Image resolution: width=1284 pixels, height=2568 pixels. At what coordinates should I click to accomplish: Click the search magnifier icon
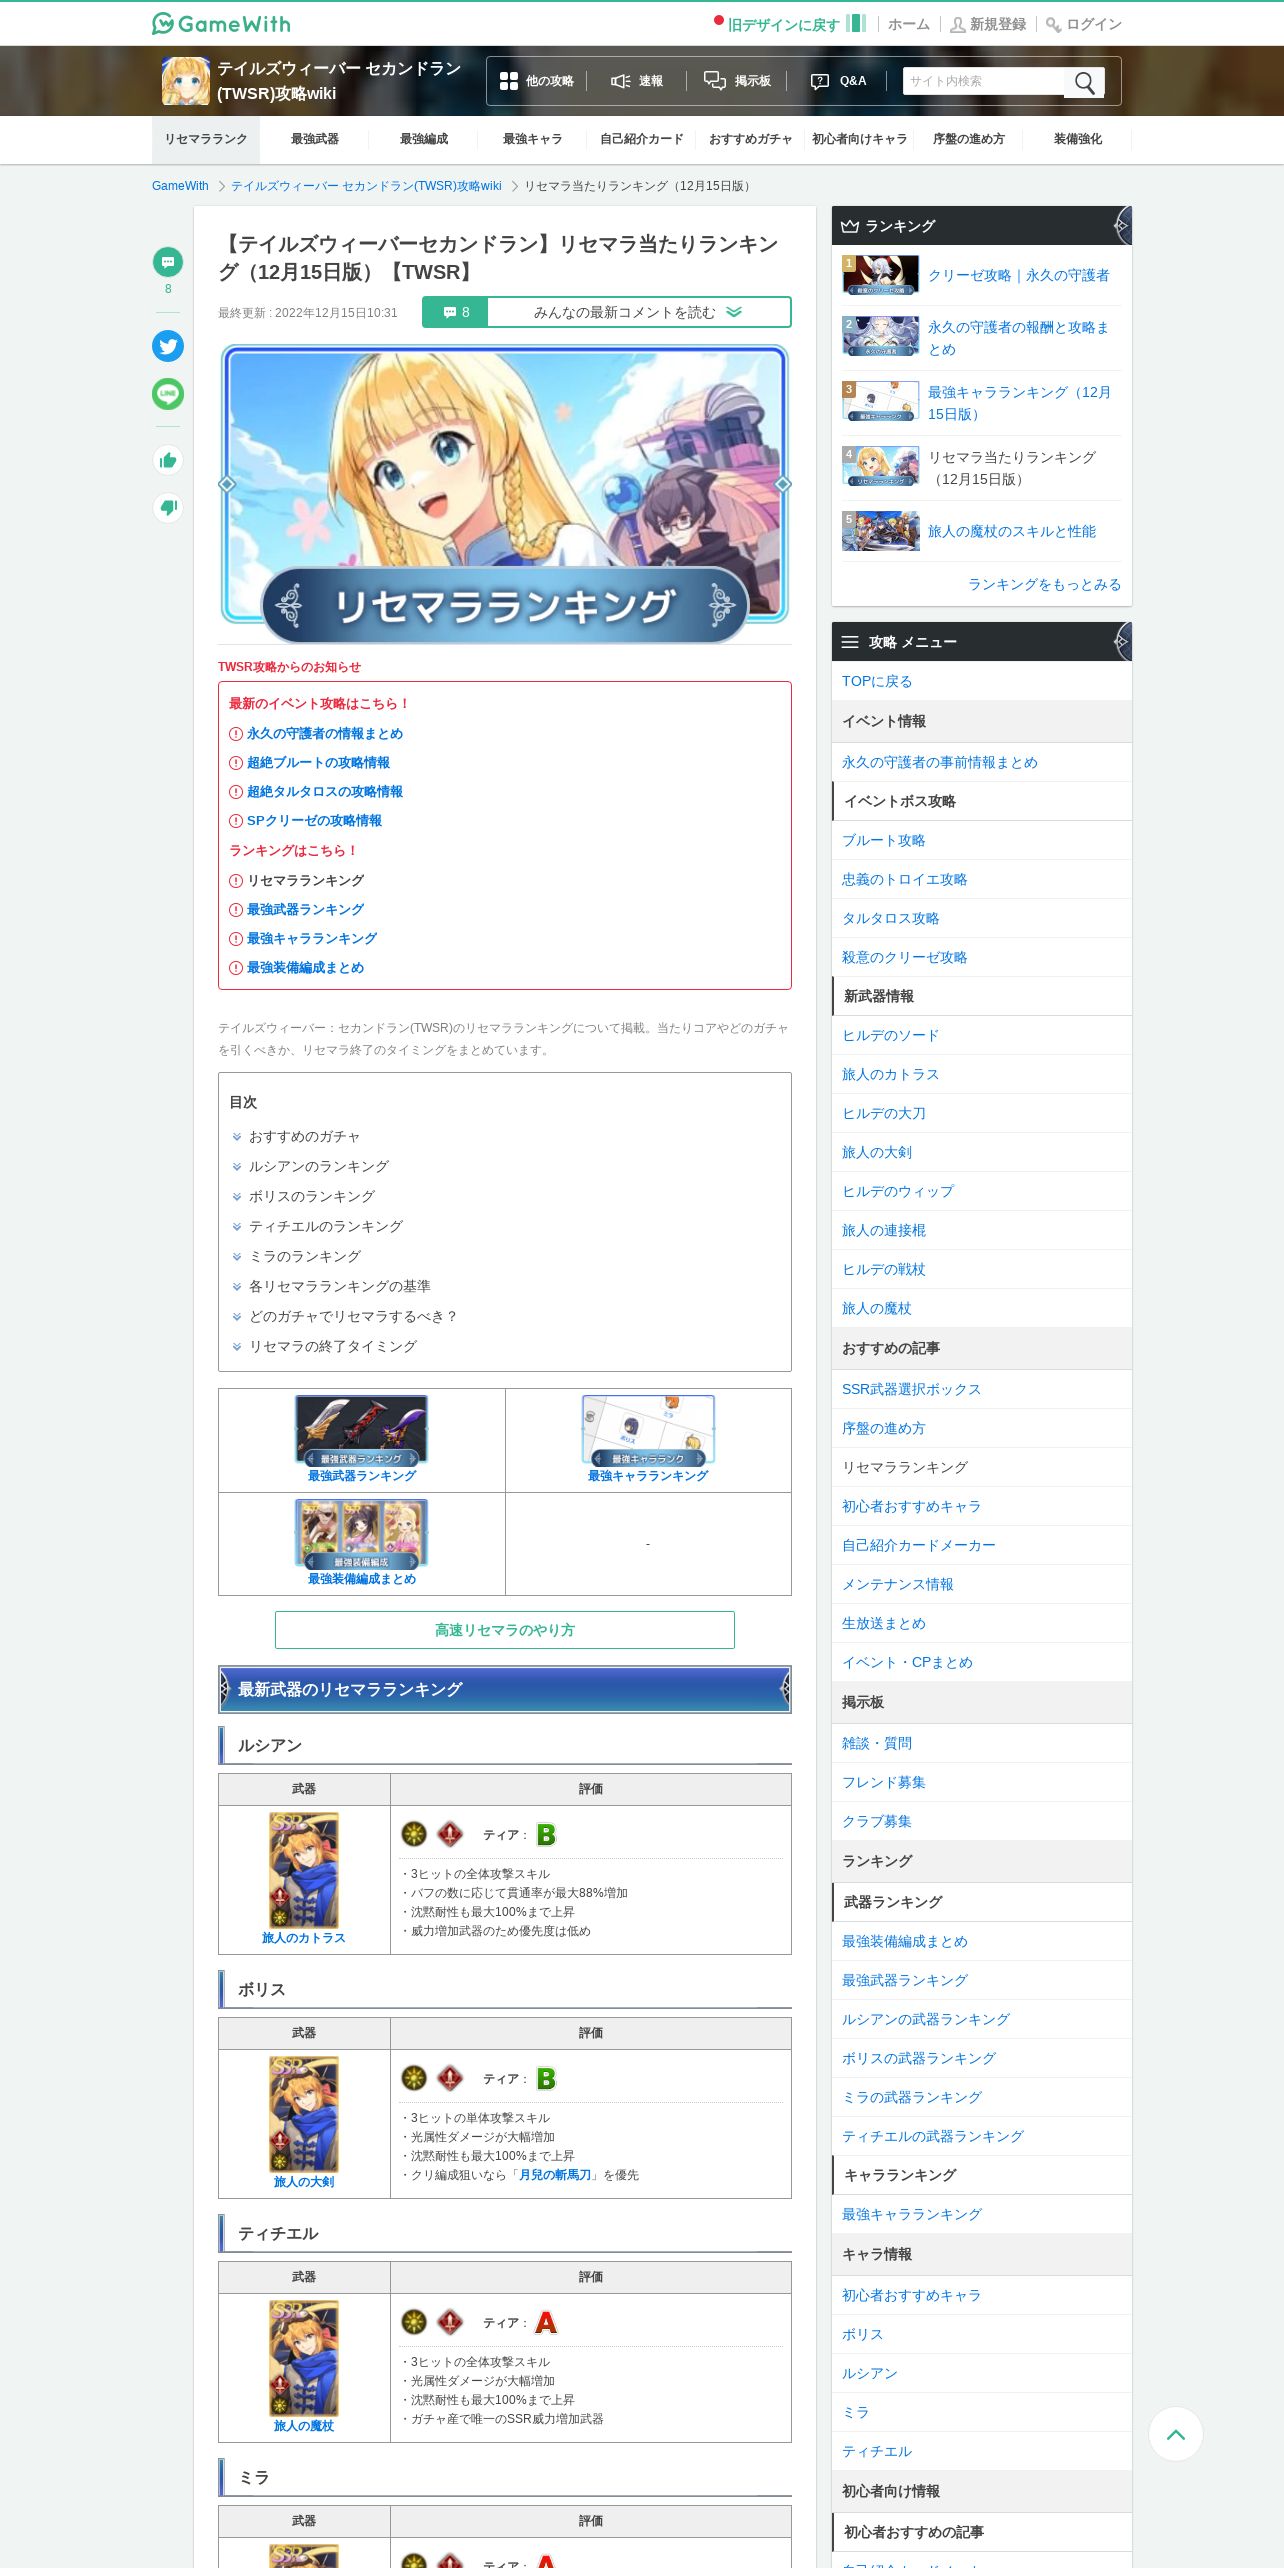(x=1084, y=82)
